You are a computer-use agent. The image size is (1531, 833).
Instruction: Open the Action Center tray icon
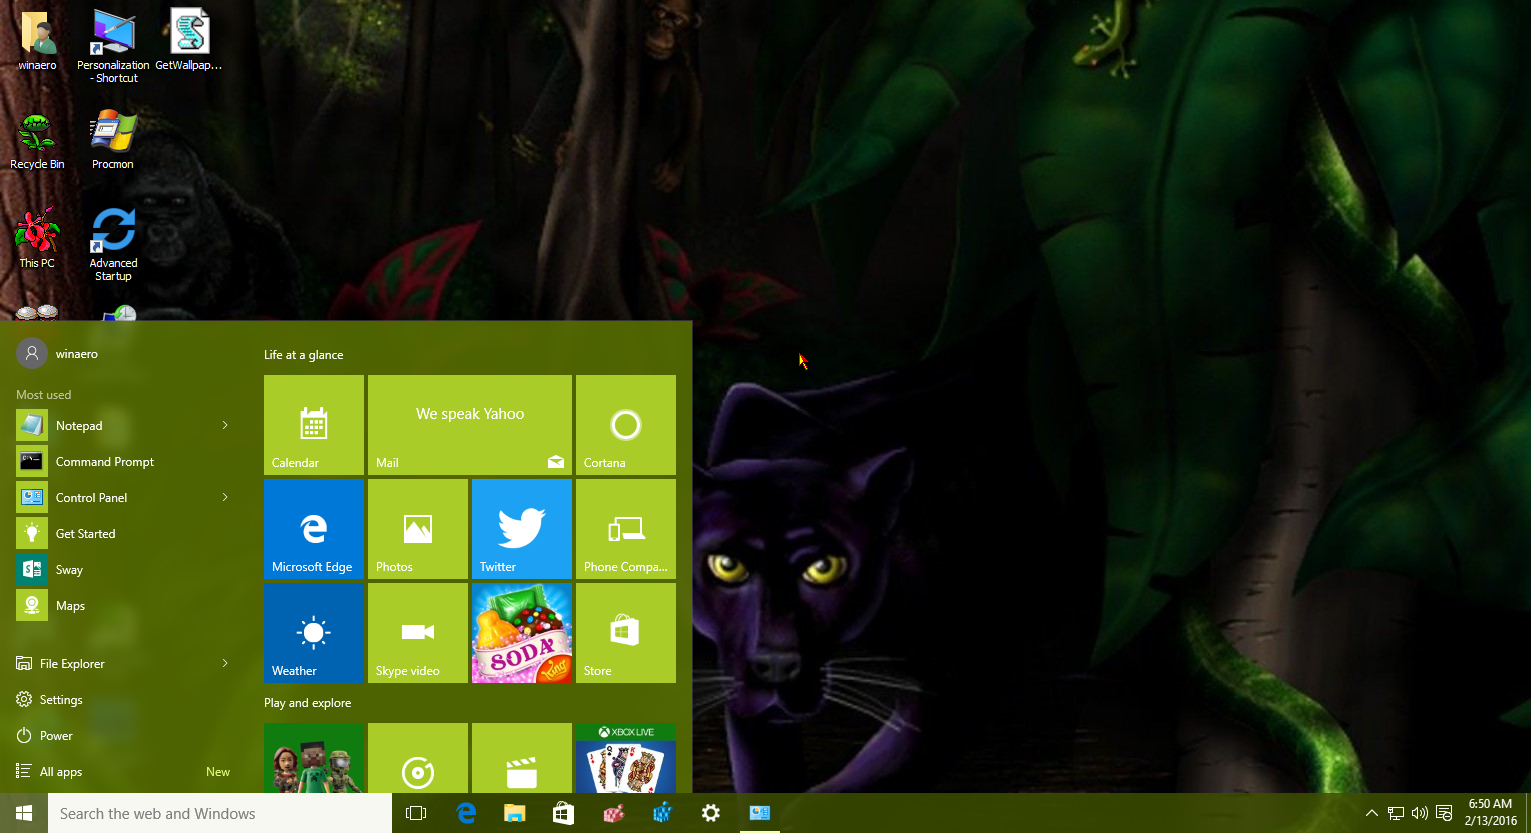click(x=1444, y=813)
